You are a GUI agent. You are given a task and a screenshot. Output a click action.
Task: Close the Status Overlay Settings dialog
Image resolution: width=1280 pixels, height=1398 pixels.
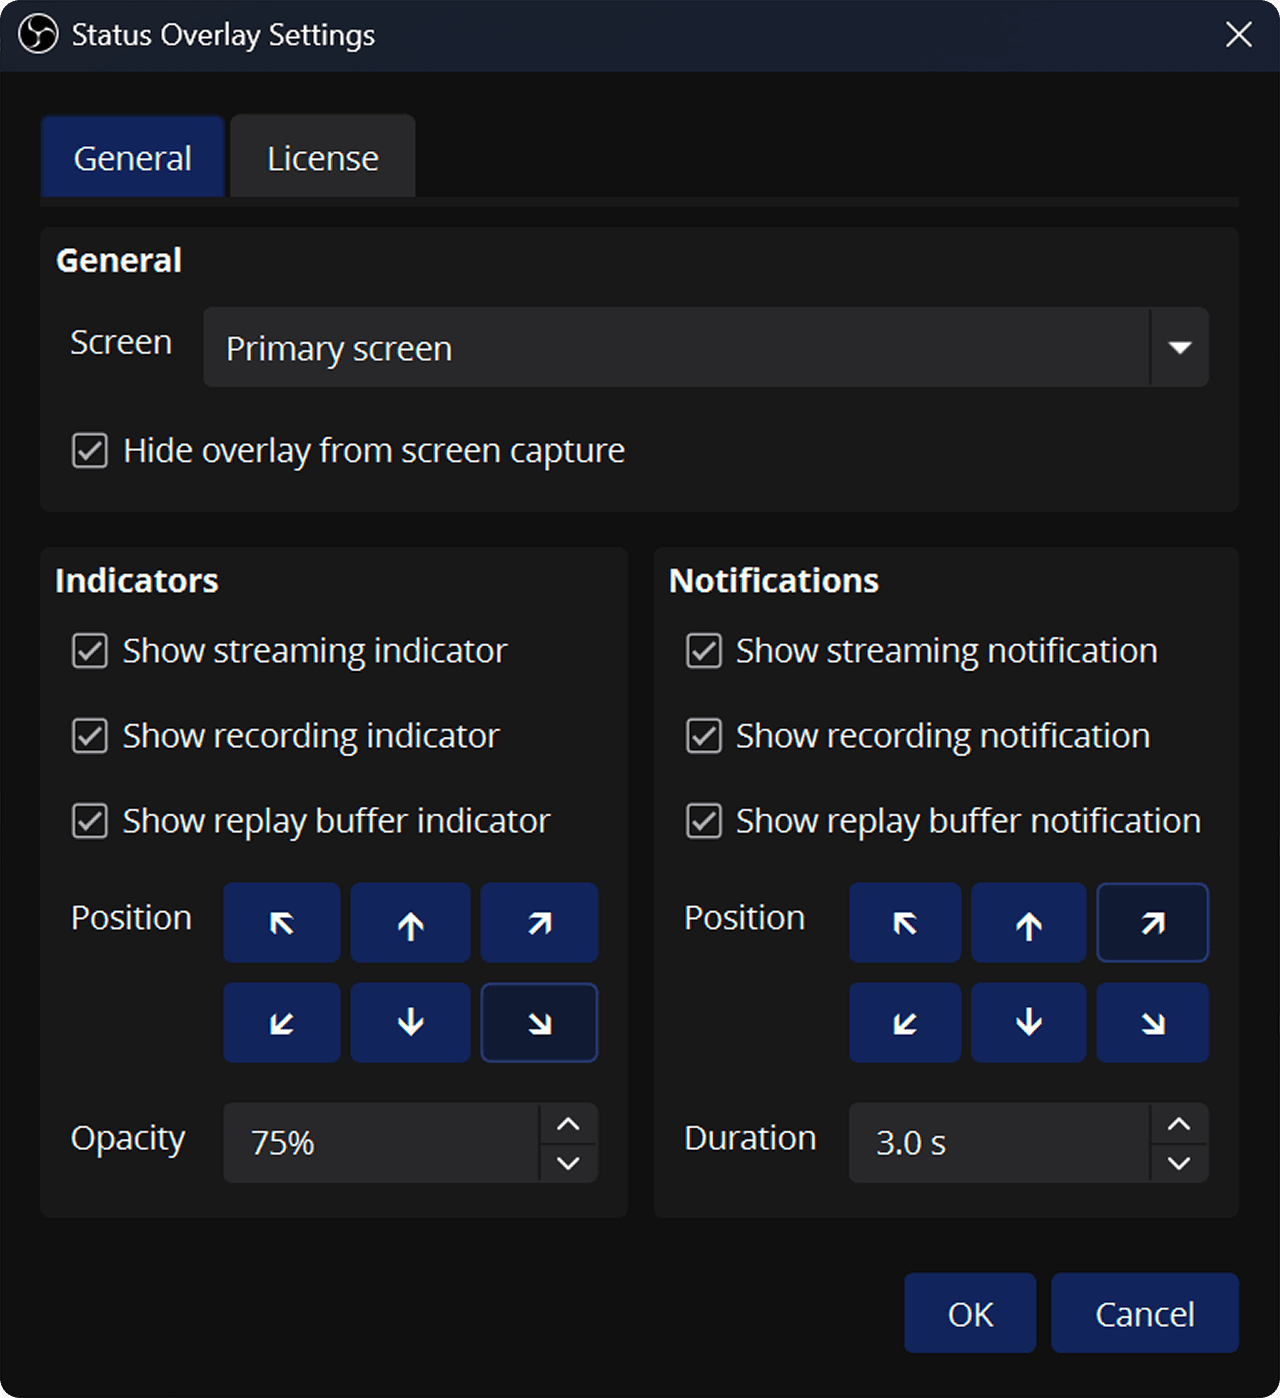click(1239, 35)
